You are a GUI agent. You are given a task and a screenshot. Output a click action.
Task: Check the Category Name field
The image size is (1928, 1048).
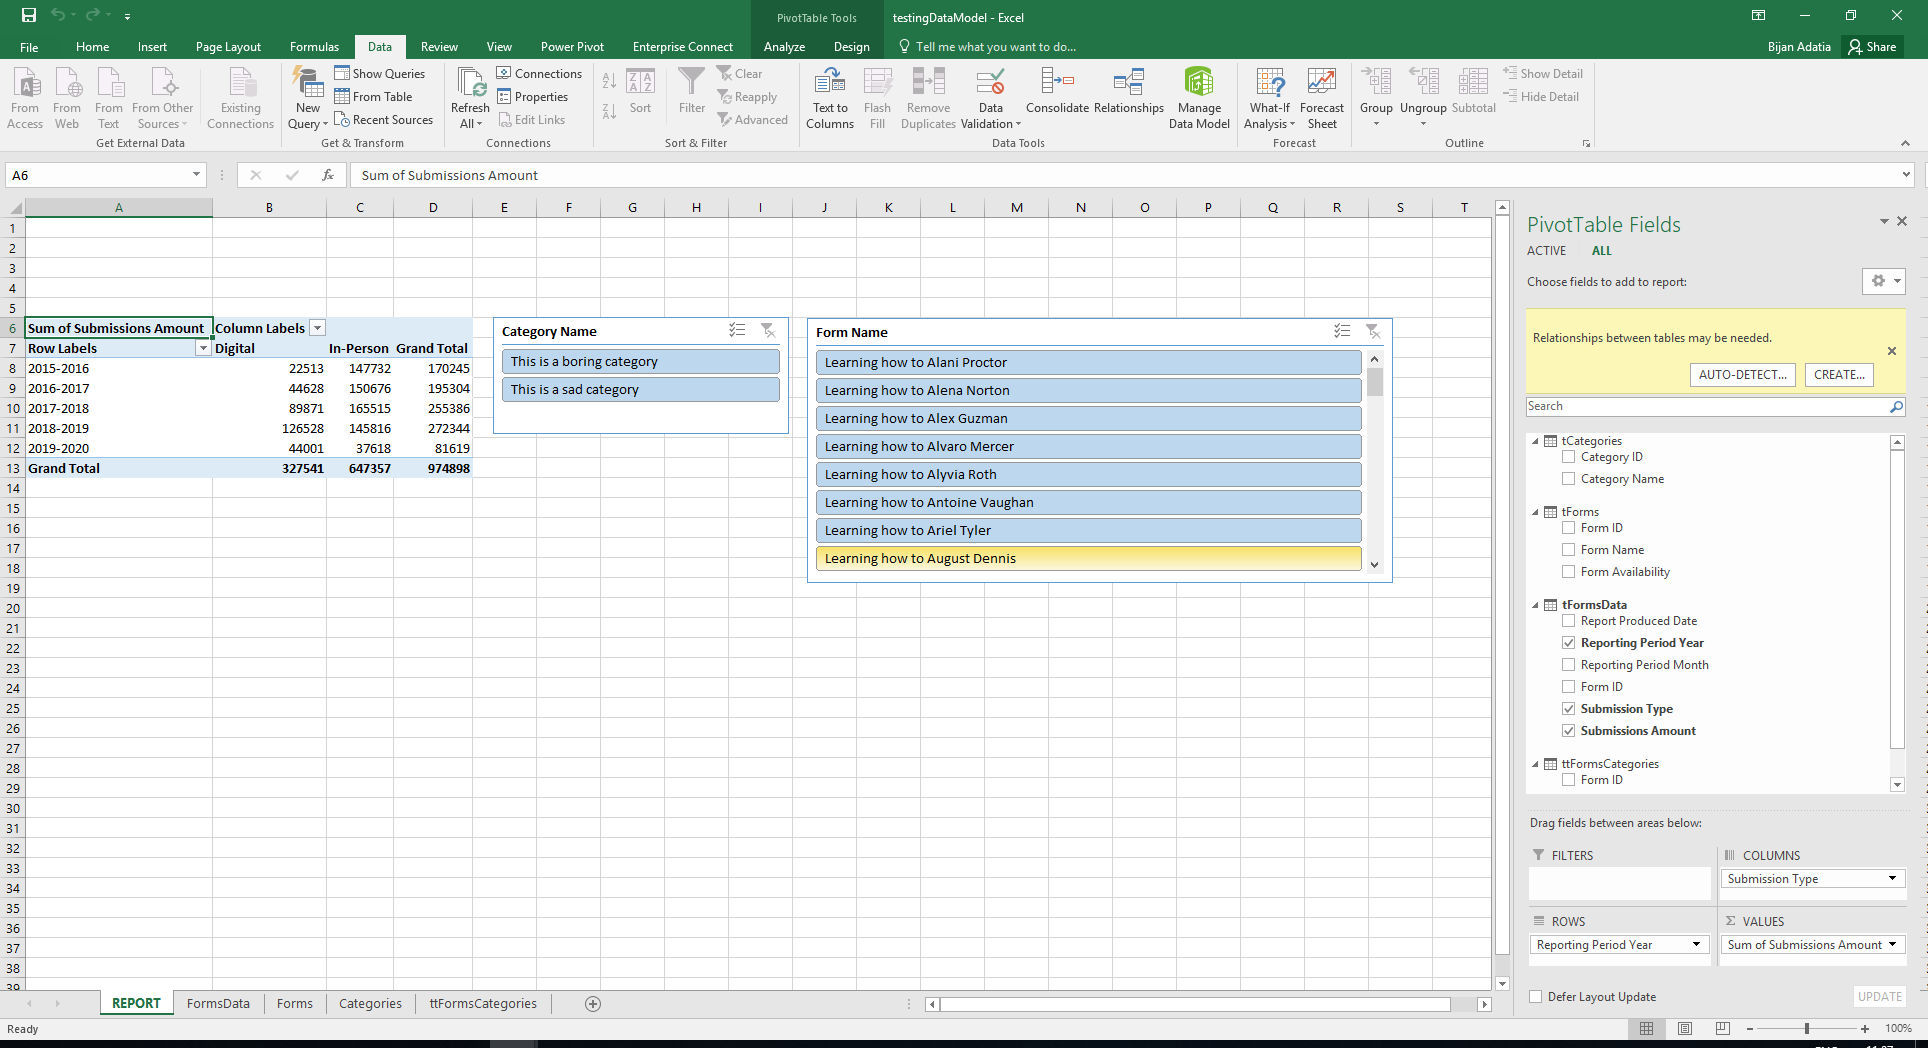coord(1568,479)
